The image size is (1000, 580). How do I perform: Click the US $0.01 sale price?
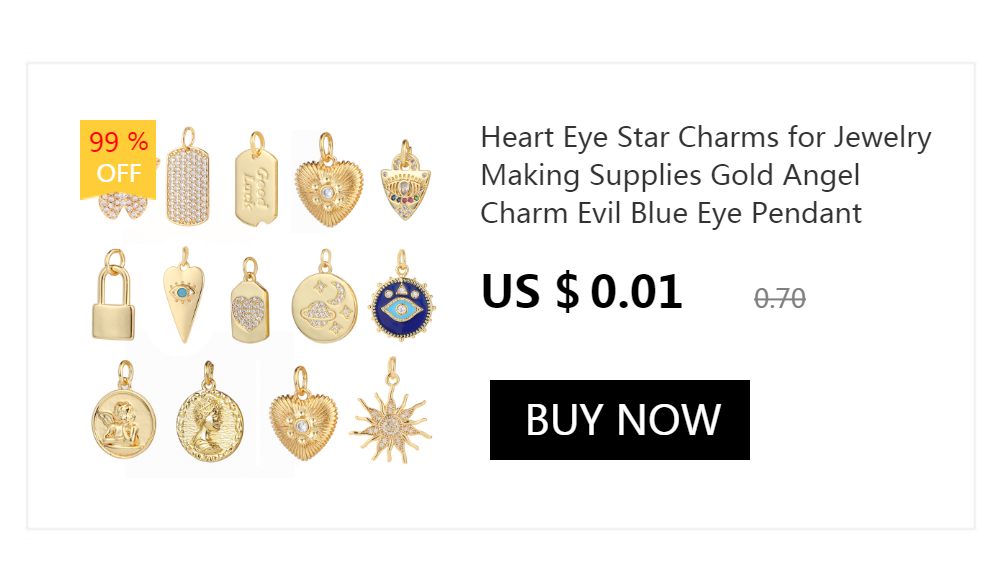[581, 292]
